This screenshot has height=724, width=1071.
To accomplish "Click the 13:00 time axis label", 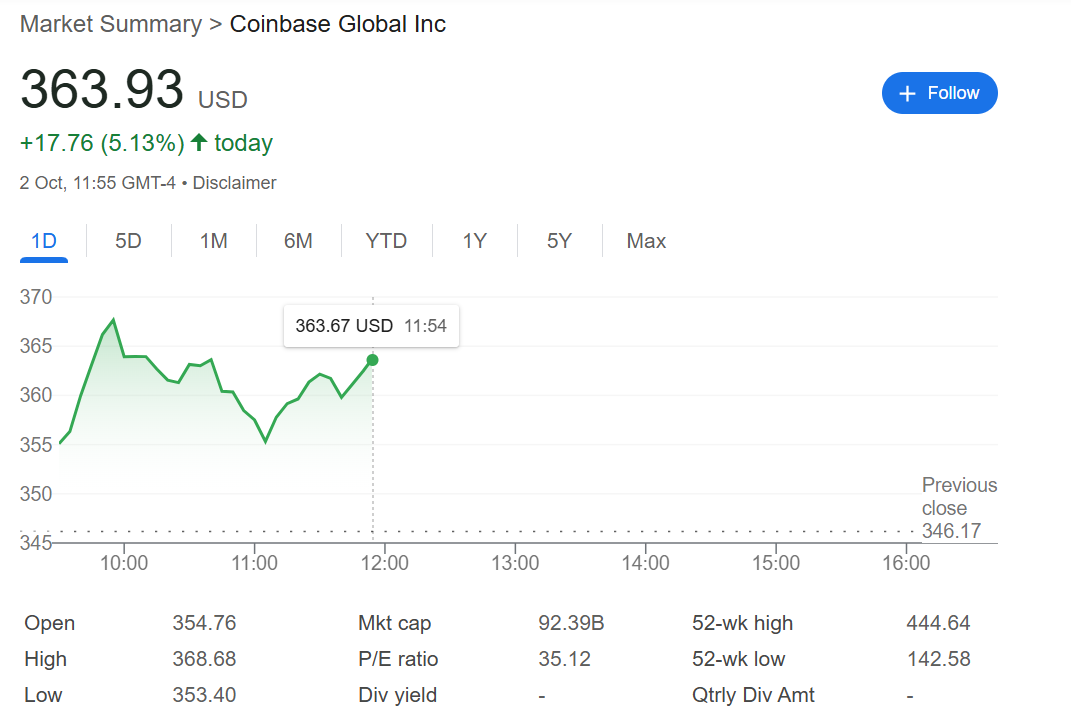I will click(x=515, y=563).
